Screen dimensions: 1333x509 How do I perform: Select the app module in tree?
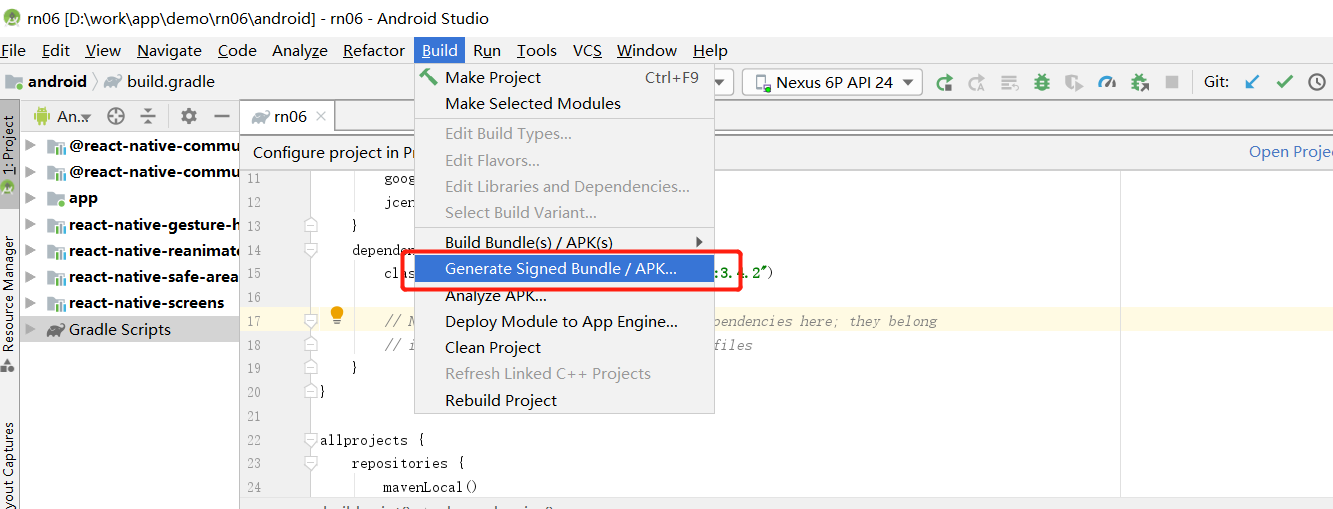pos(130,198)
